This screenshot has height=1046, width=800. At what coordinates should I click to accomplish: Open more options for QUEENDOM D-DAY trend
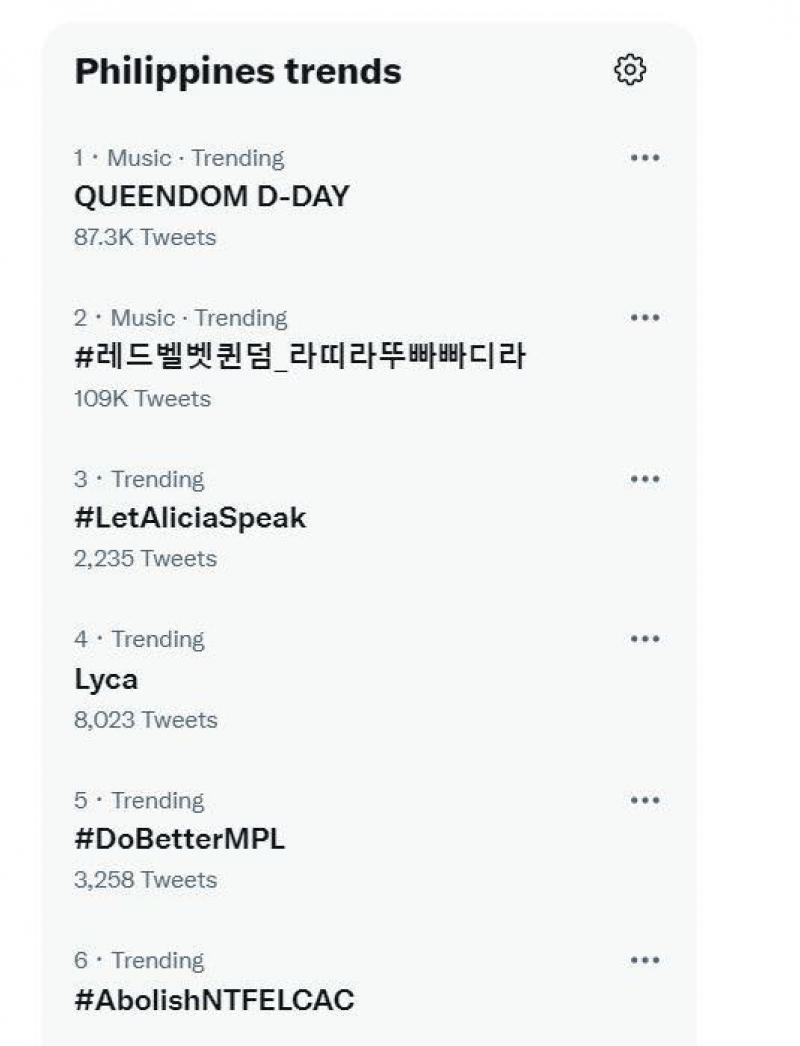645,158
